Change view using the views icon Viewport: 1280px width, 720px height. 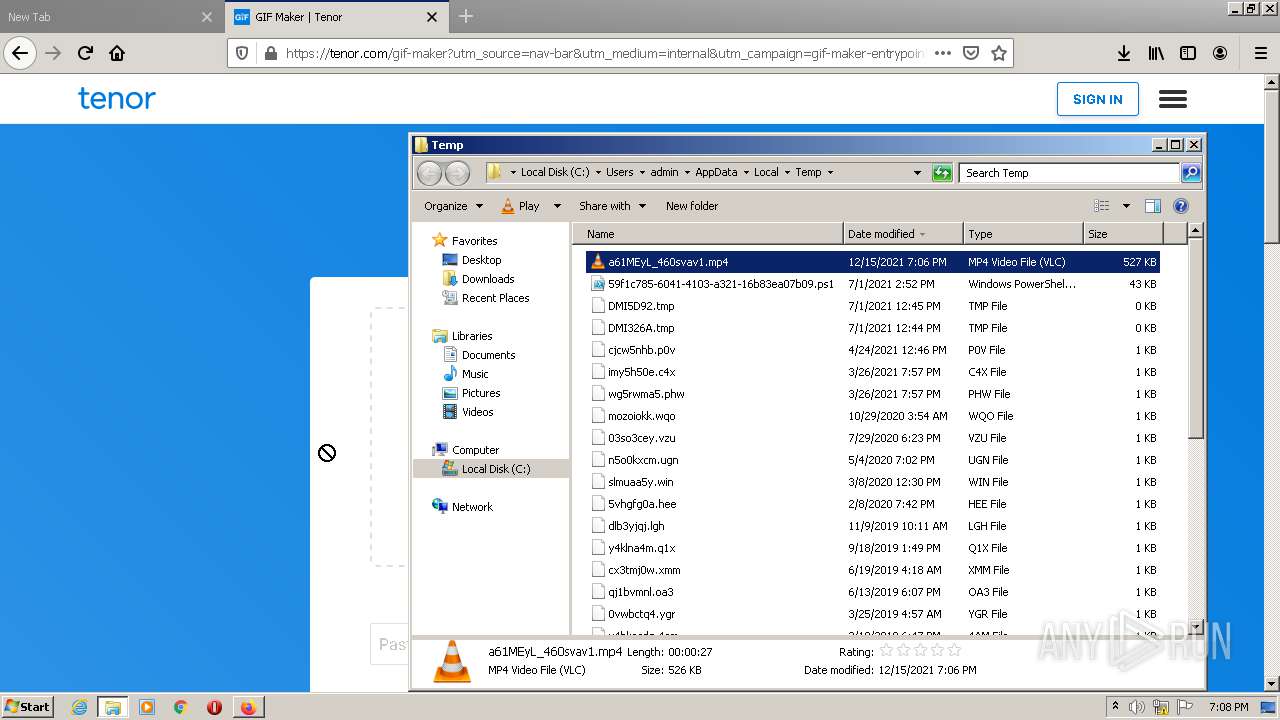point(1102,206)
